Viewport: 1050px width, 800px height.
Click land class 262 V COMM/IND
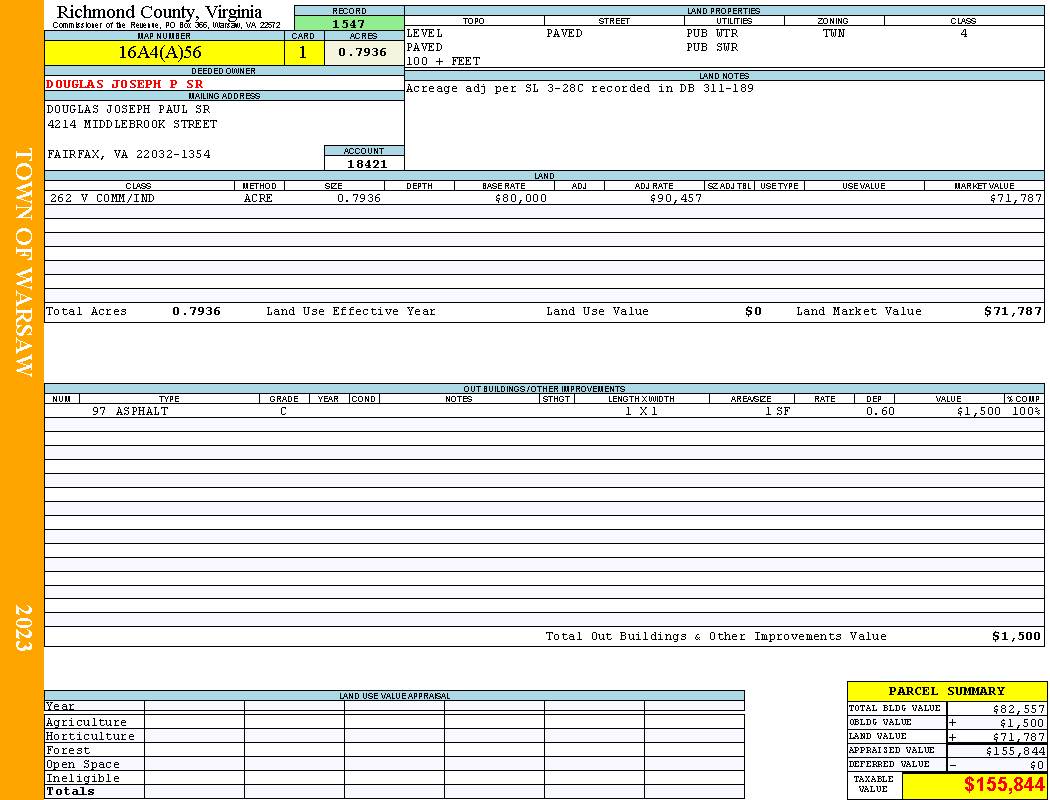point(102,199)
